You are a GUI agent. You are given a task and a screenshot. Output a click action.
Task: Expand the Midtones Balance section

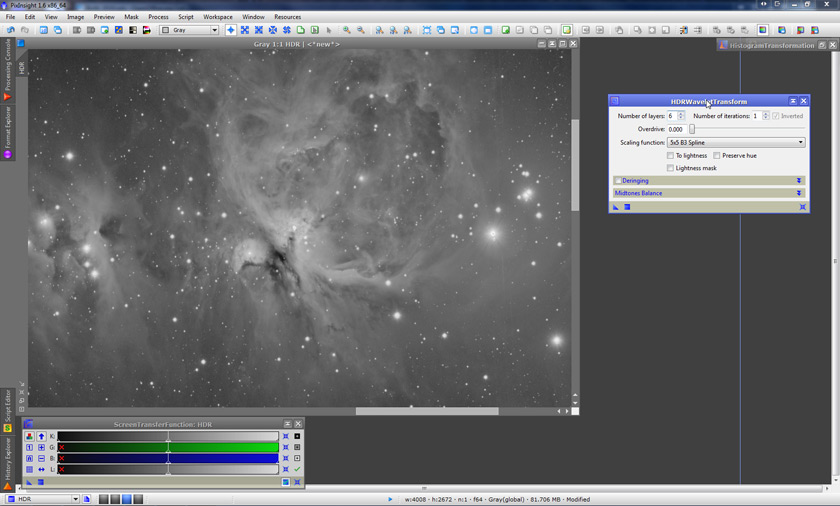tap(799, 193)
